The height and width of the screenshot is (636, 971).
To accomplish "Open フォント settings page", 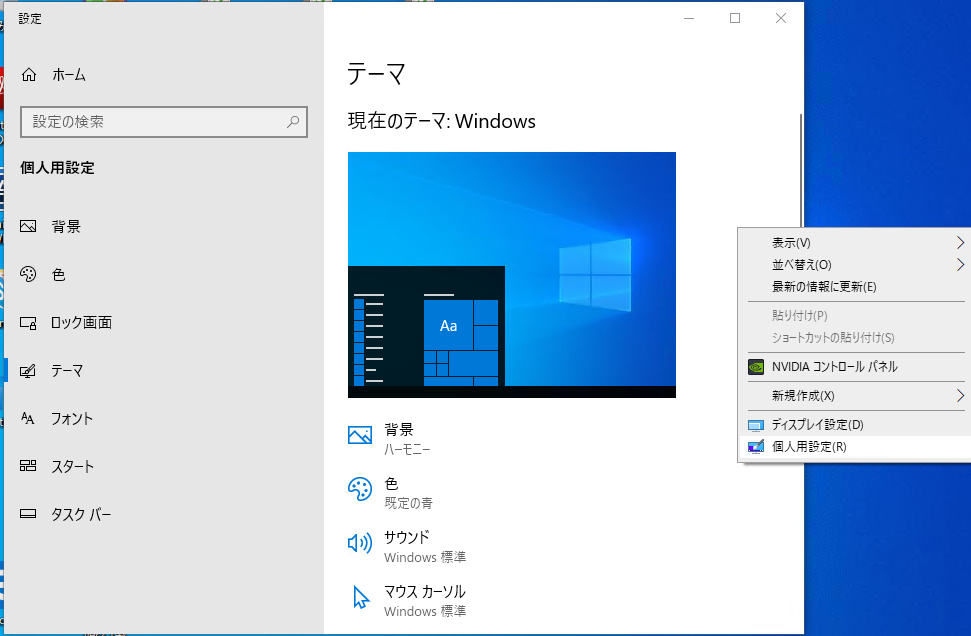I will tap(163, 418).
